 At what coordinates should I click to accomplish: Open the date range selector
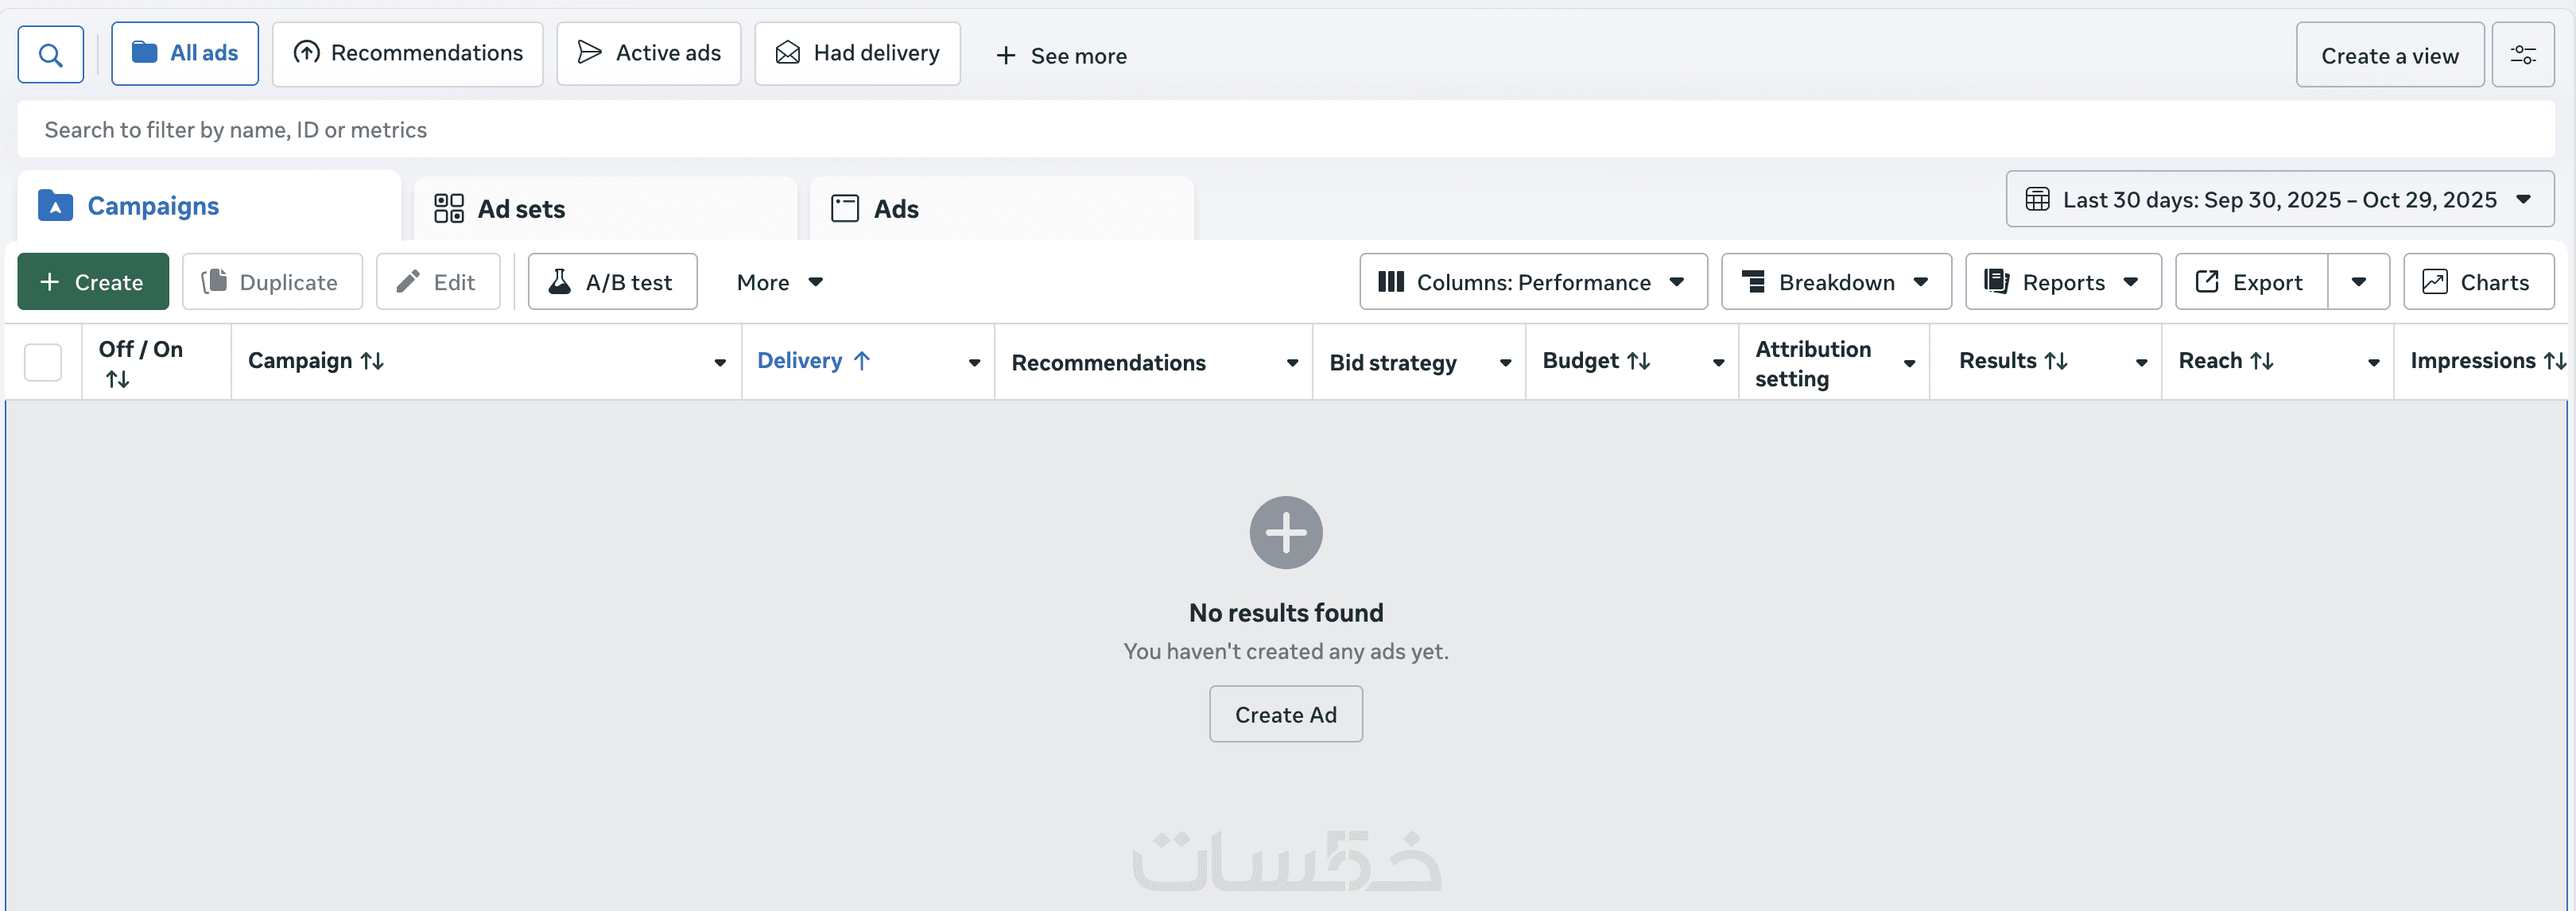pos(2279,200)
